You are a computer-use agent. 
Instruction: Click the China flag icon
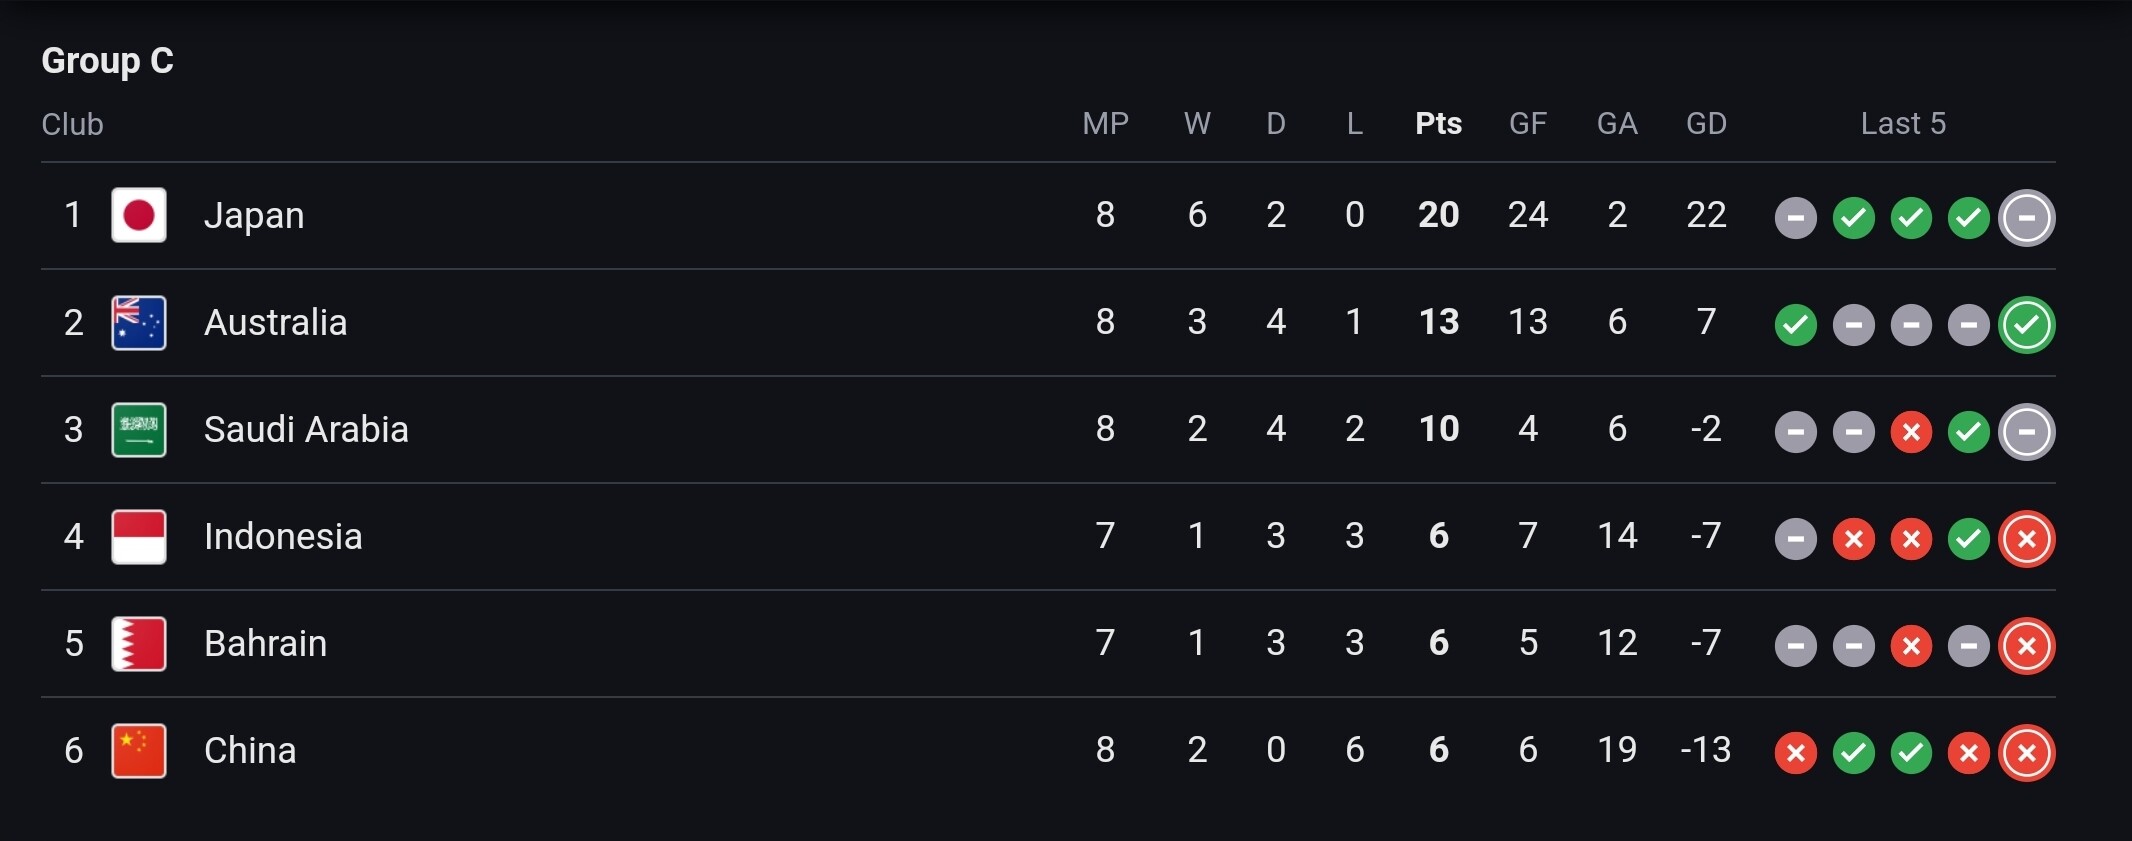click(x=139, y=751)
